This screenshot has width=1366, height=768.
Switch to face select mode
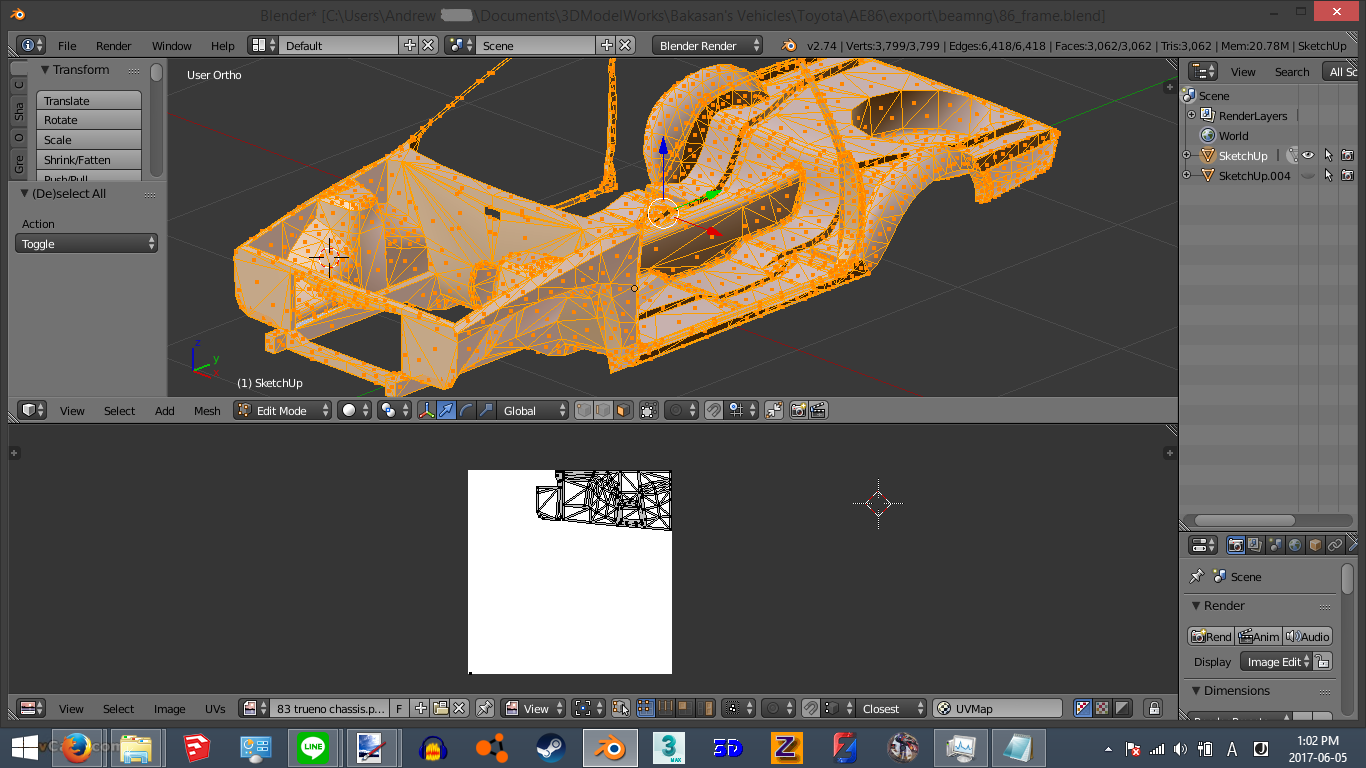tap(623, 411)
